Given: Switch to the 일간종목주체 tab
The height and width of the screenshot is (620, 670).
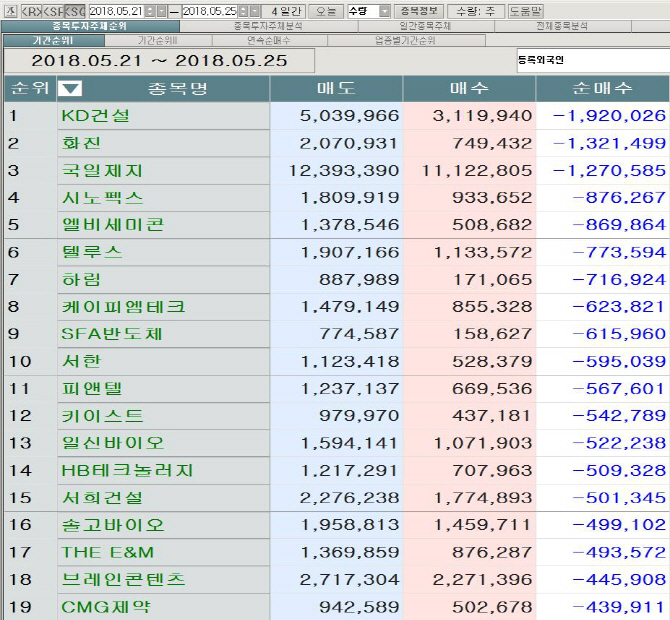Looking at the screenshot, I should (426, 26).
